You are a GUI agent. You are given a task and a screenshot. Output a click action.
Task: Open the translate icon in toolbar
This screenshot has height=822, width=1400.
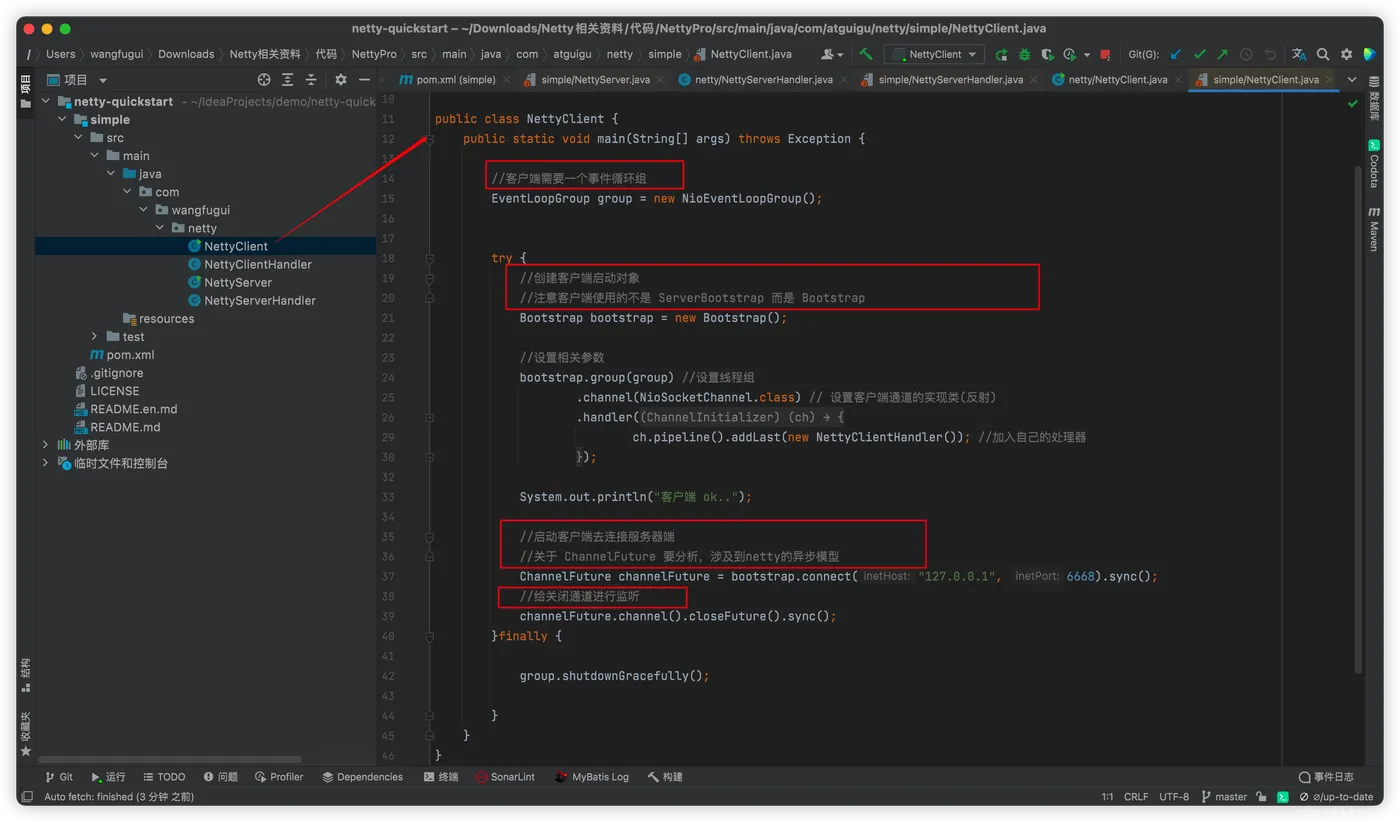(1299, 54)
